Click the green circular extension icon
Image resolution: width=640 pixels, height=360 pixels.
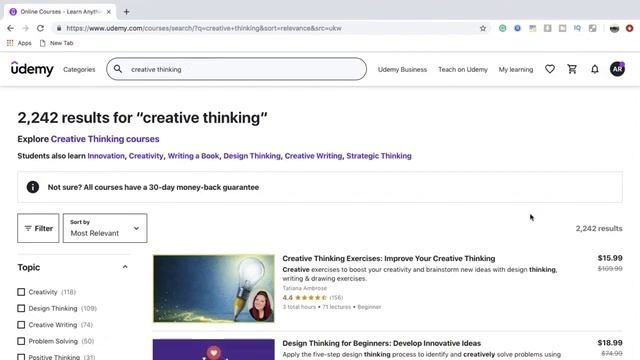click(502, 28)
